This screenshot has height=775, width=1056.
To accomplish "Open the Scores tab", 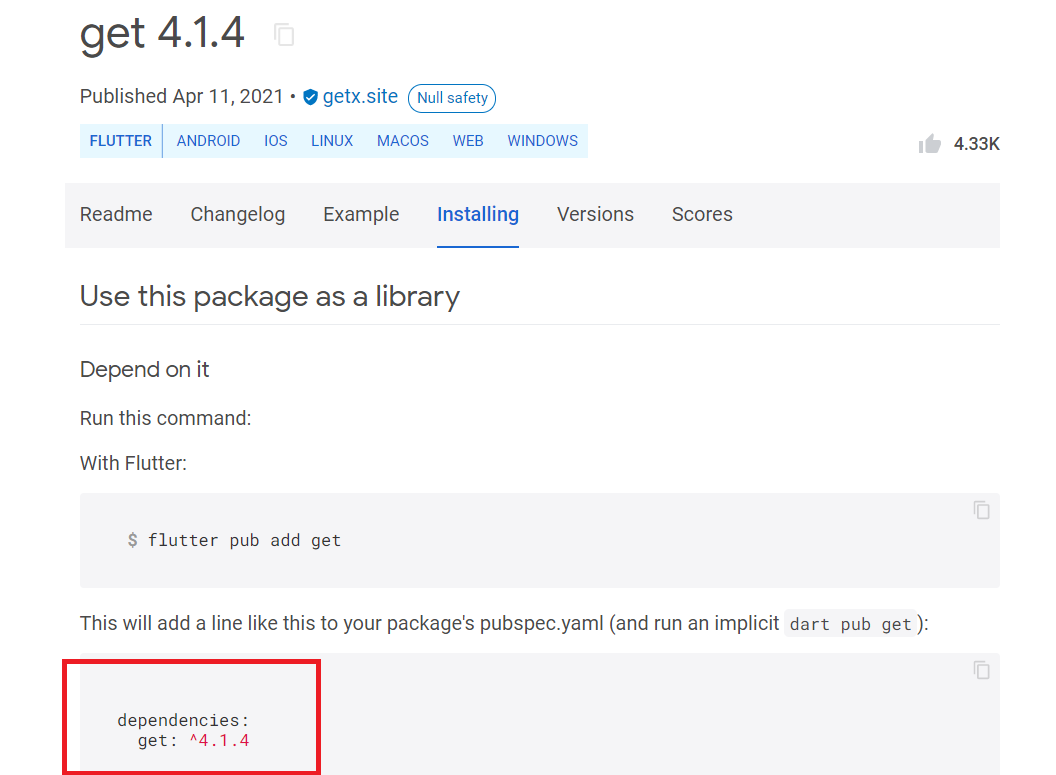I will (x=702, y=214).
